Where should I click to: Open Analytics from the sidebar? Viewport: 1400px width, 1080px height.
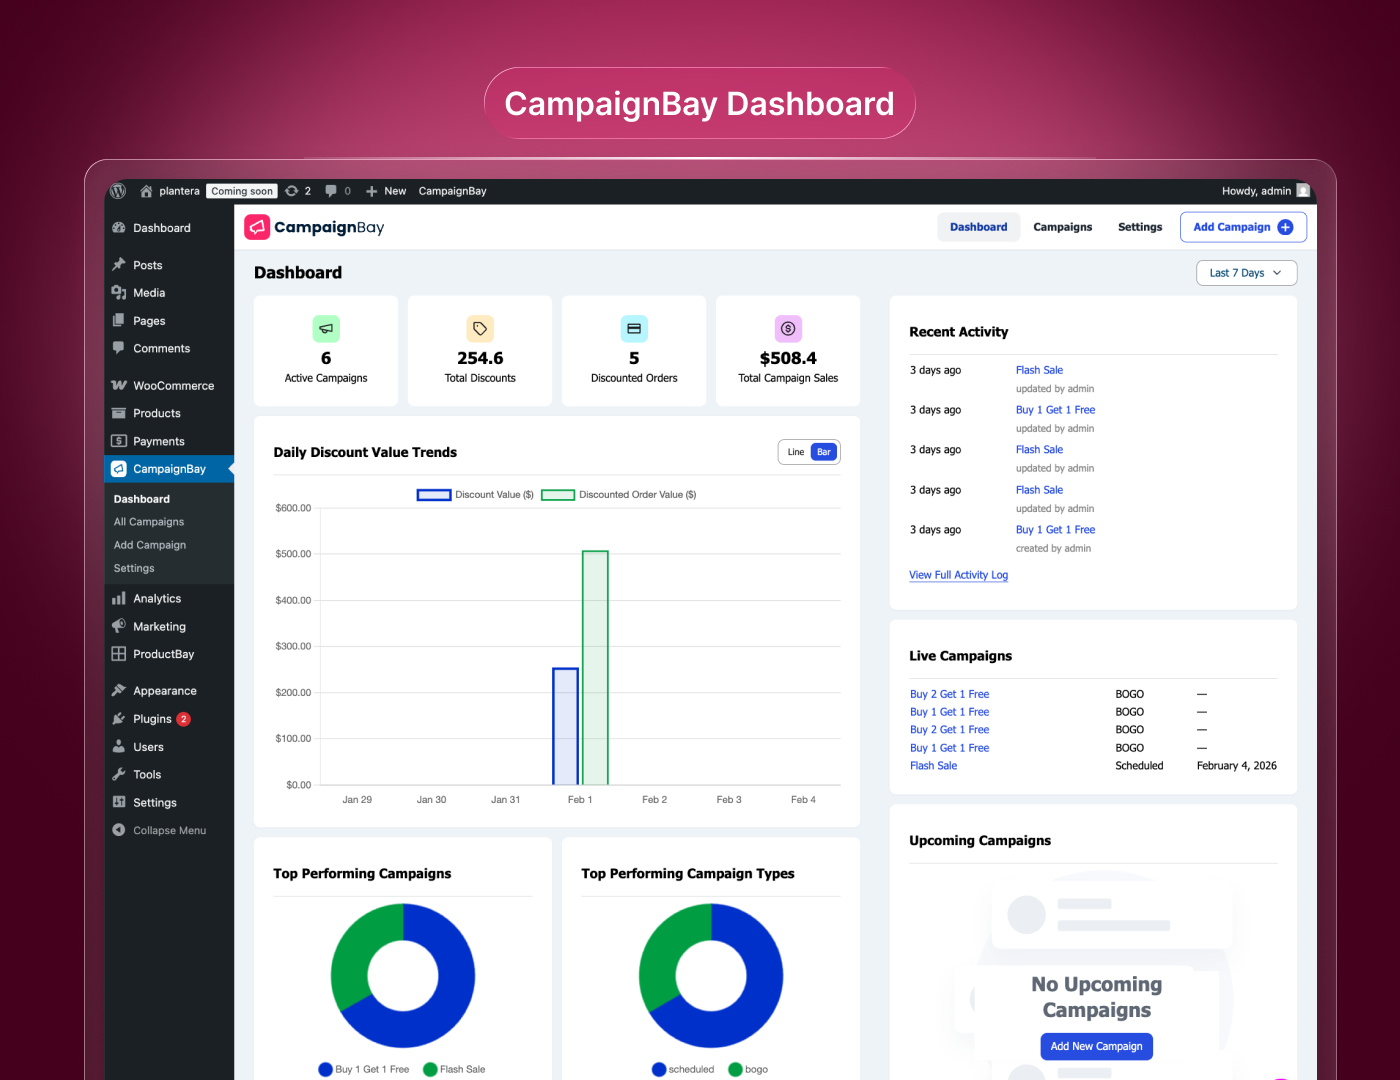click(x=155, y=598)
